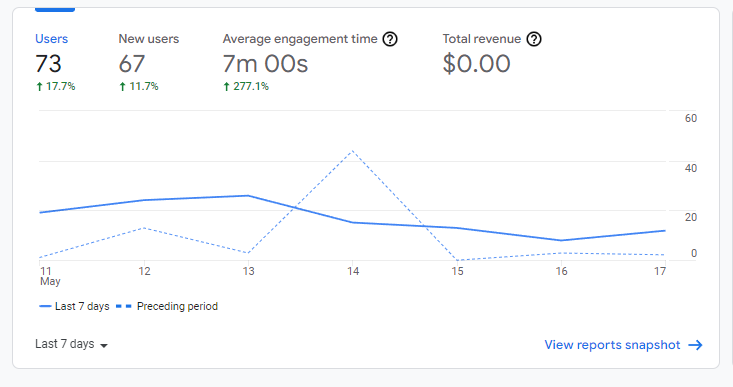The image size is (733, 387).
Task: Open help icon beside Total revenue
Action: tap(534, 39)
